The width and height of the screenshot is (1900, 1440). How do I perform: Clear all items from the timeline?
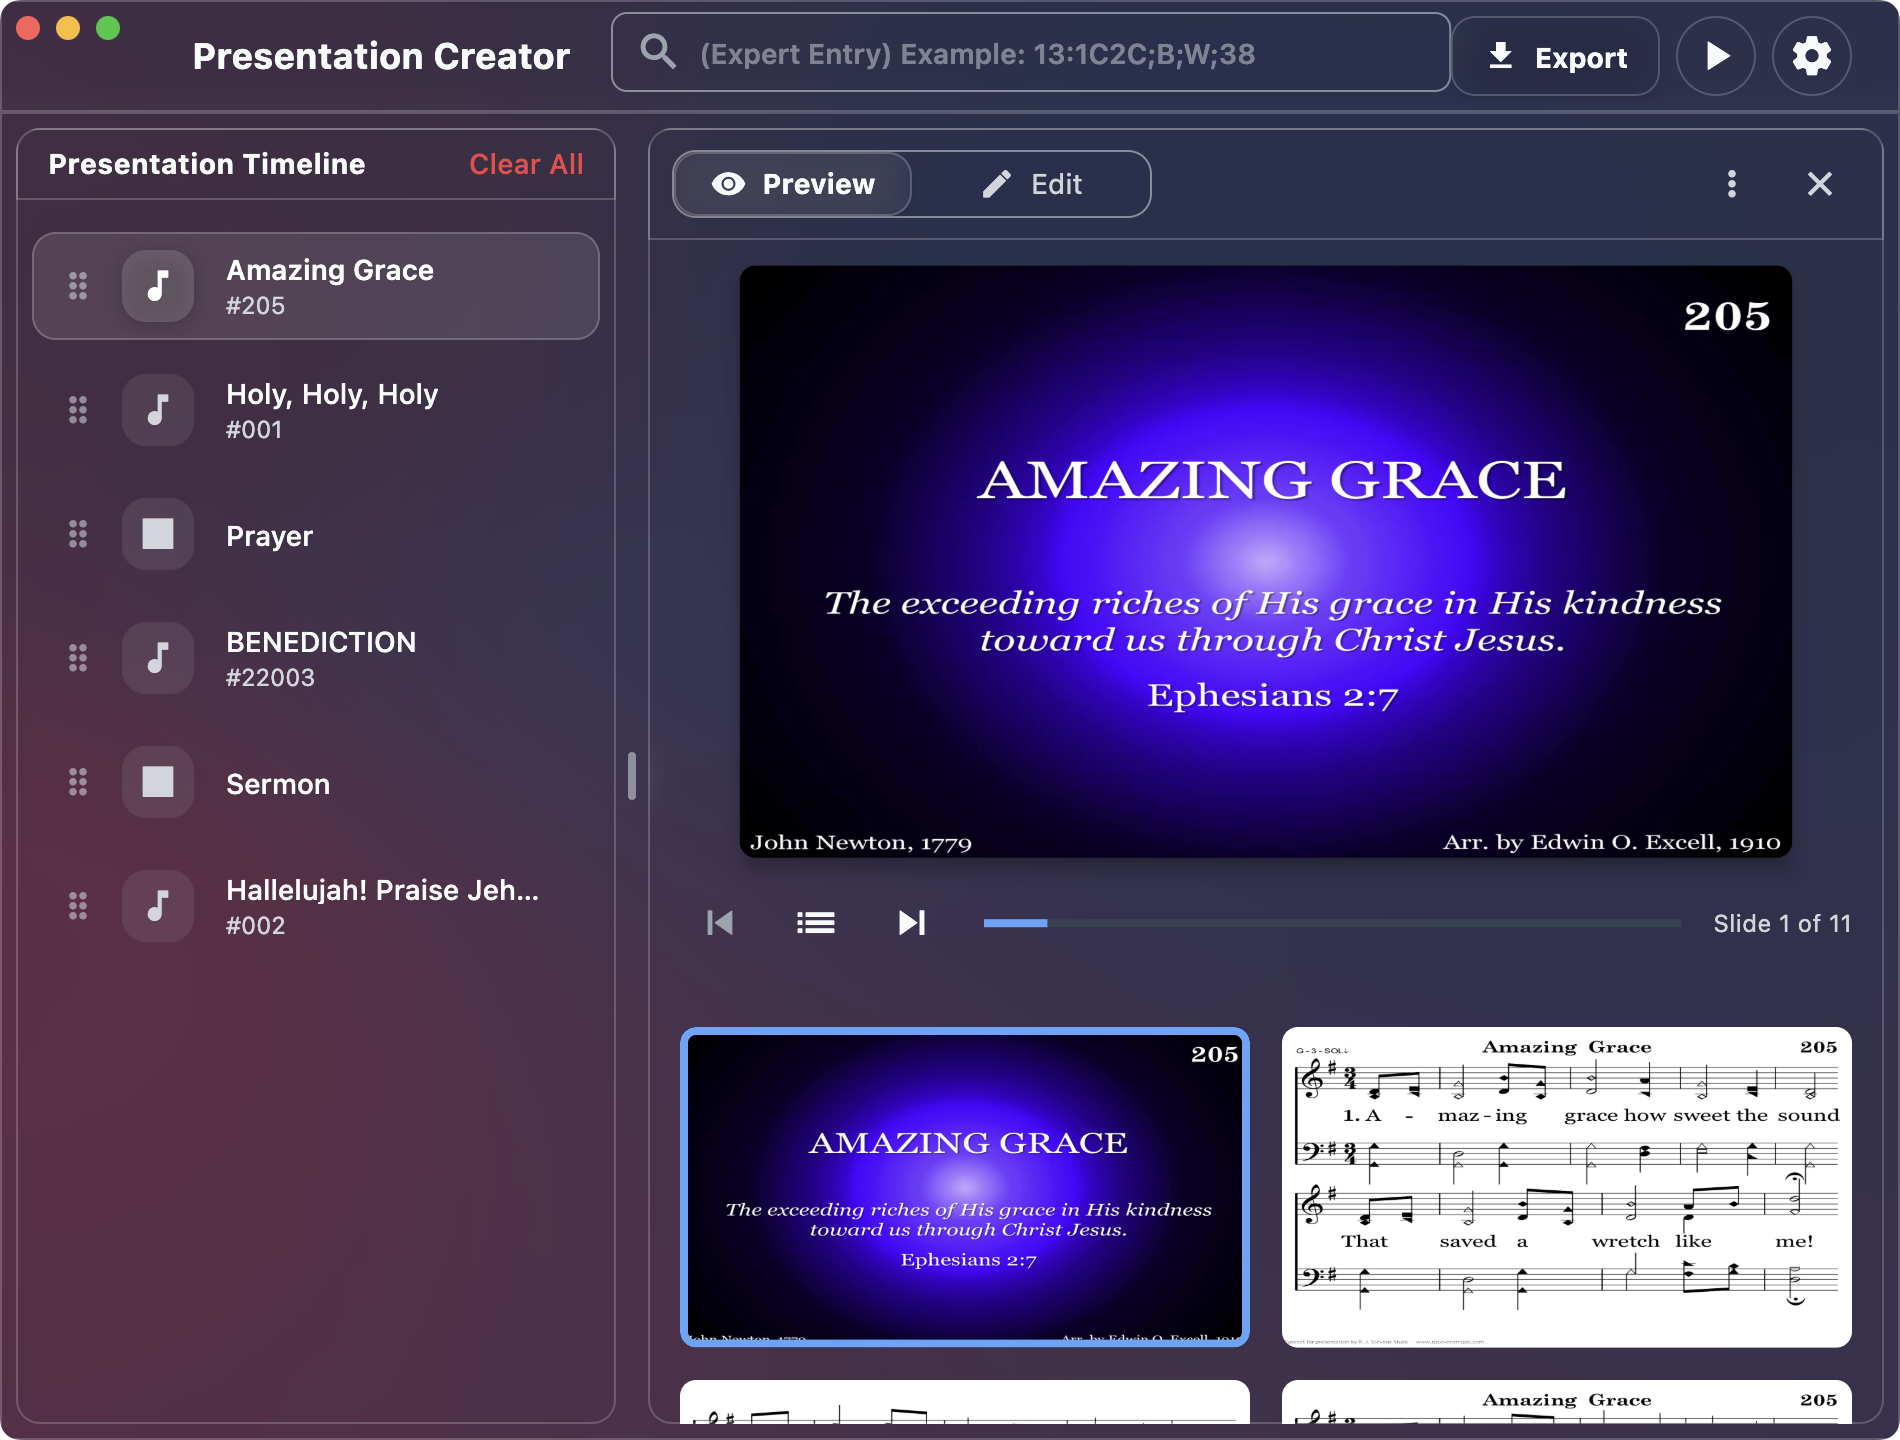pos(526,164)
